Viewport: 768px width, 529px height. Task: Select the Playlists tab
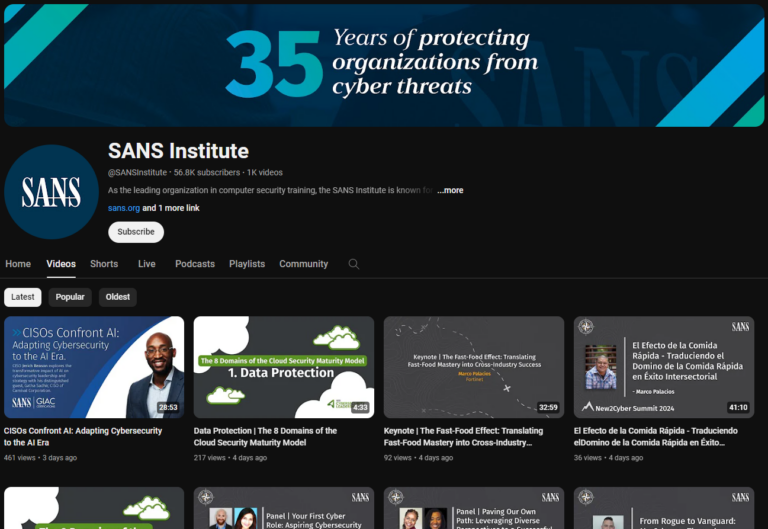tap(247, 264)
